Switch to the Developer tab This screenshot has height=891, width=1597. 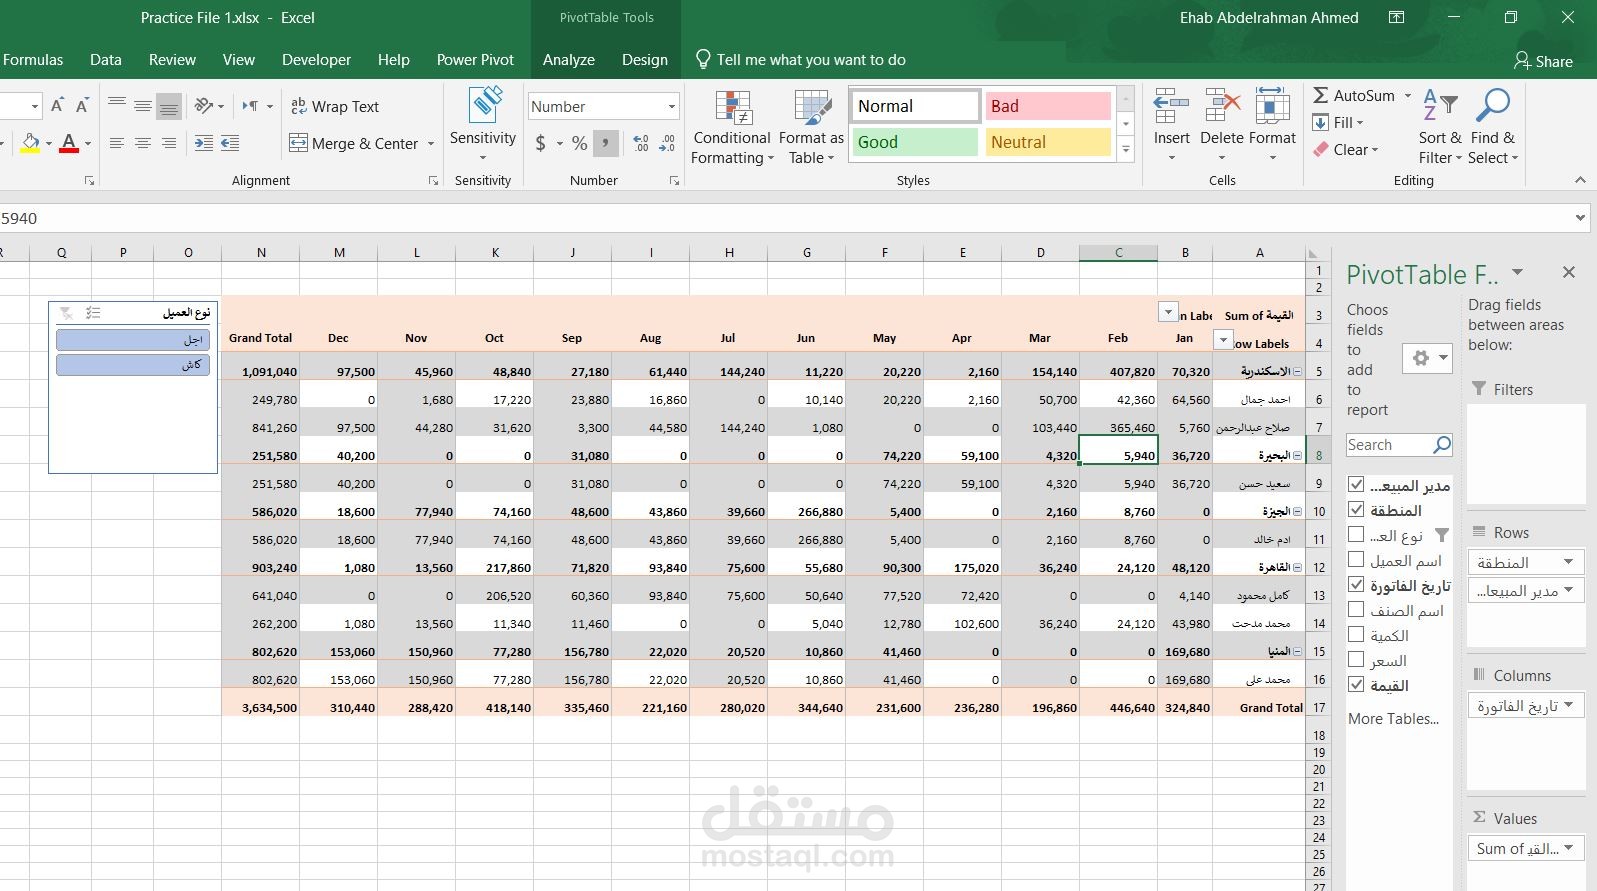[x=316, y=60]
